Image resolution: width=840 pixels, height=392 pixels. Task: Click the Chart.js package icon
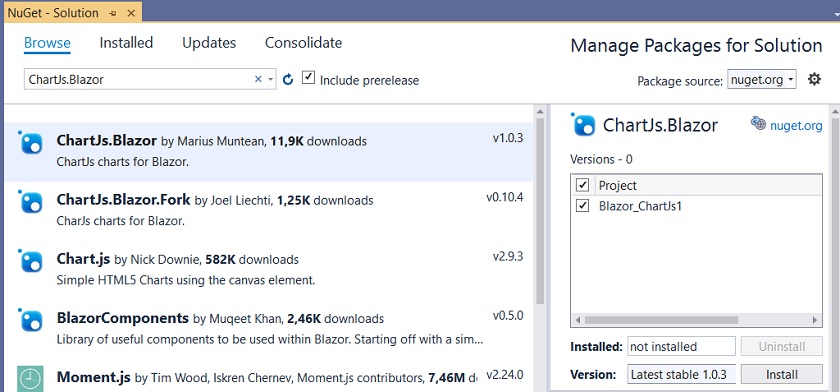click(x=30, y=261)
